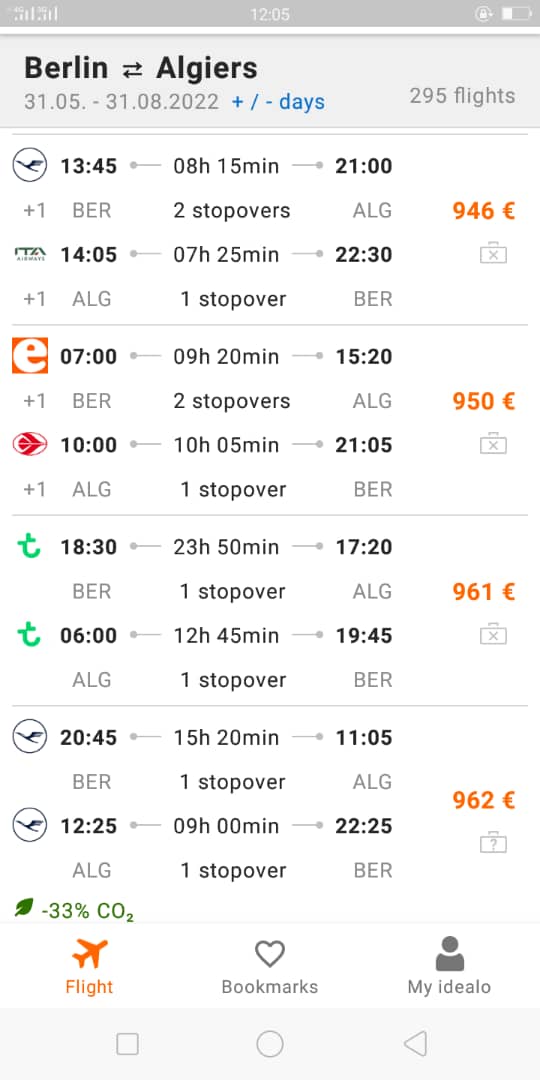Tap the no-baggage icon under 946 €

[x=493, y=254]
